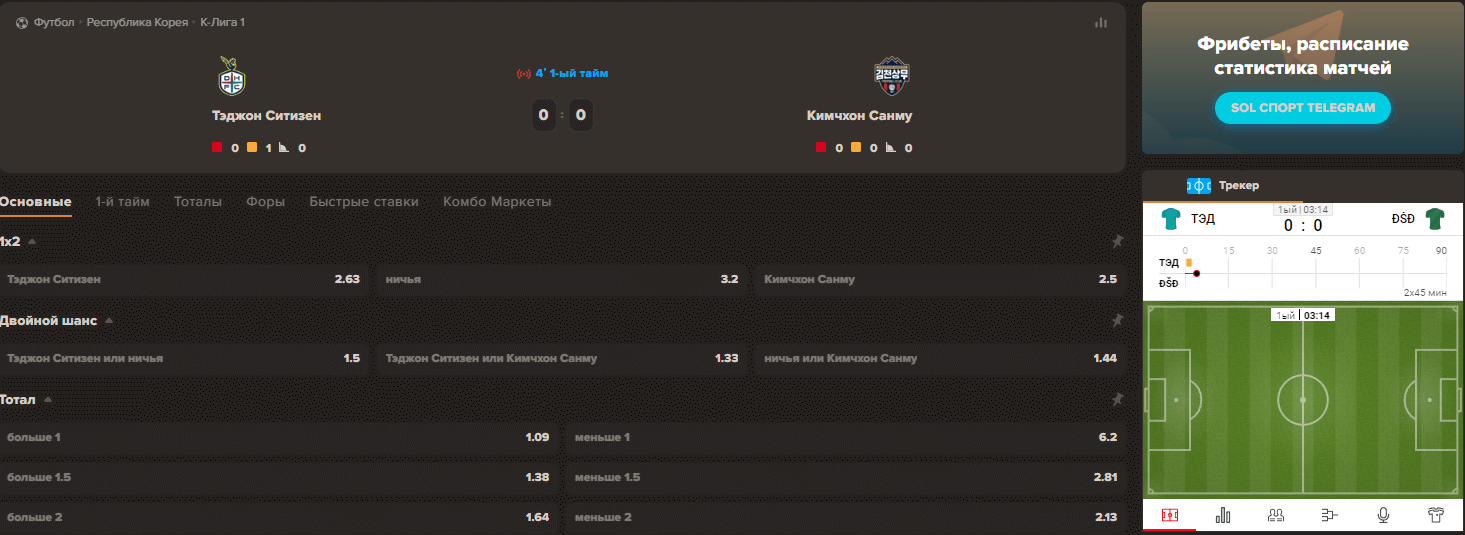This screenshot has height=535, width=1465.
Task: Bet on Кимчхон Санму win at 2.5
Action: pos(940,279)
